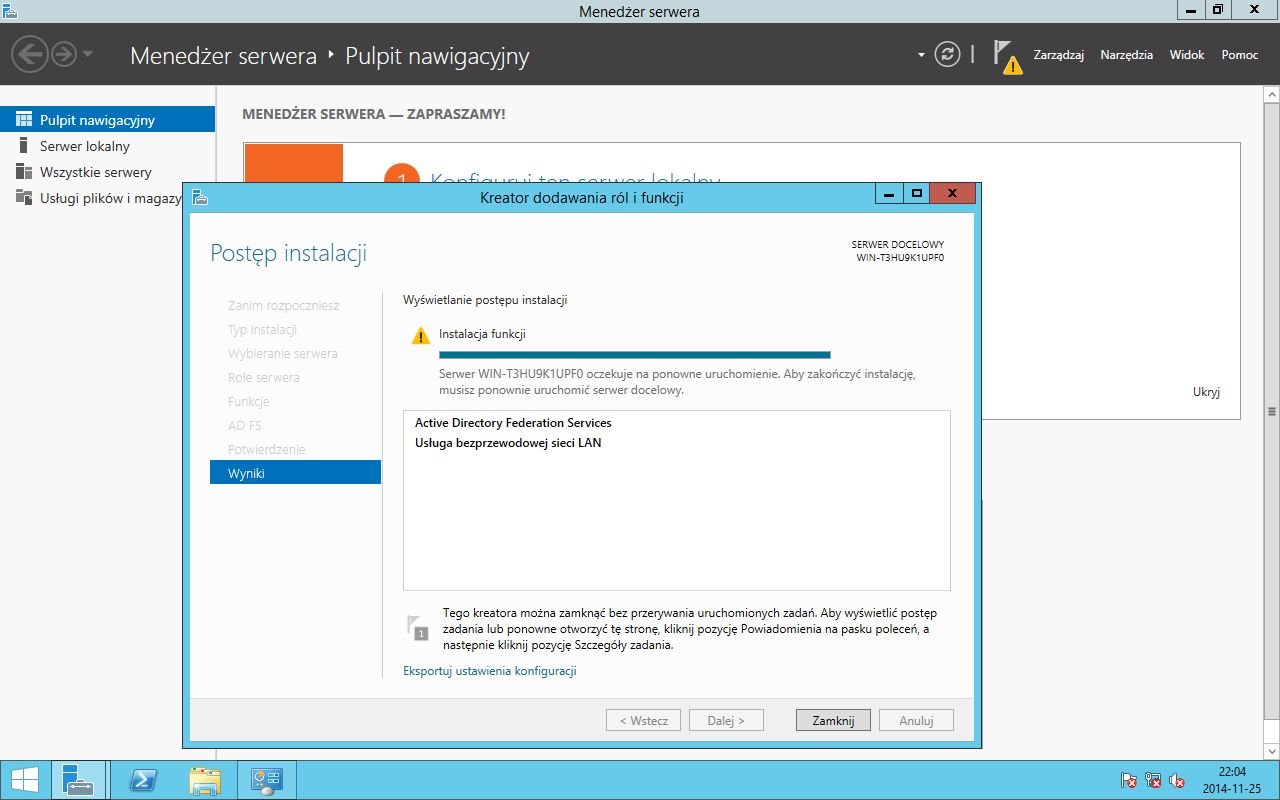Open the Zarządzaj menu
1280x800 pixels.
click(x=1059, y=55)
